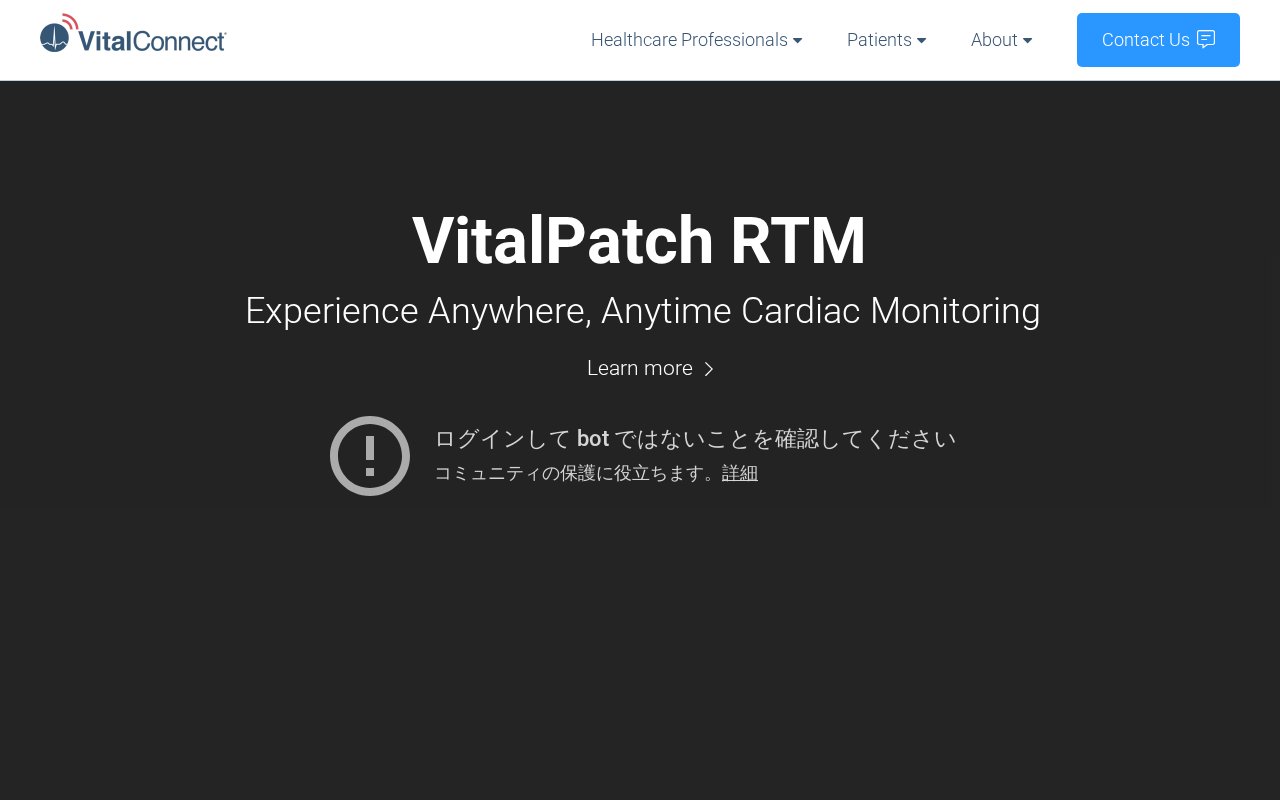
Task: Expand the caret beside About
Action: [x=1028, y=41]
